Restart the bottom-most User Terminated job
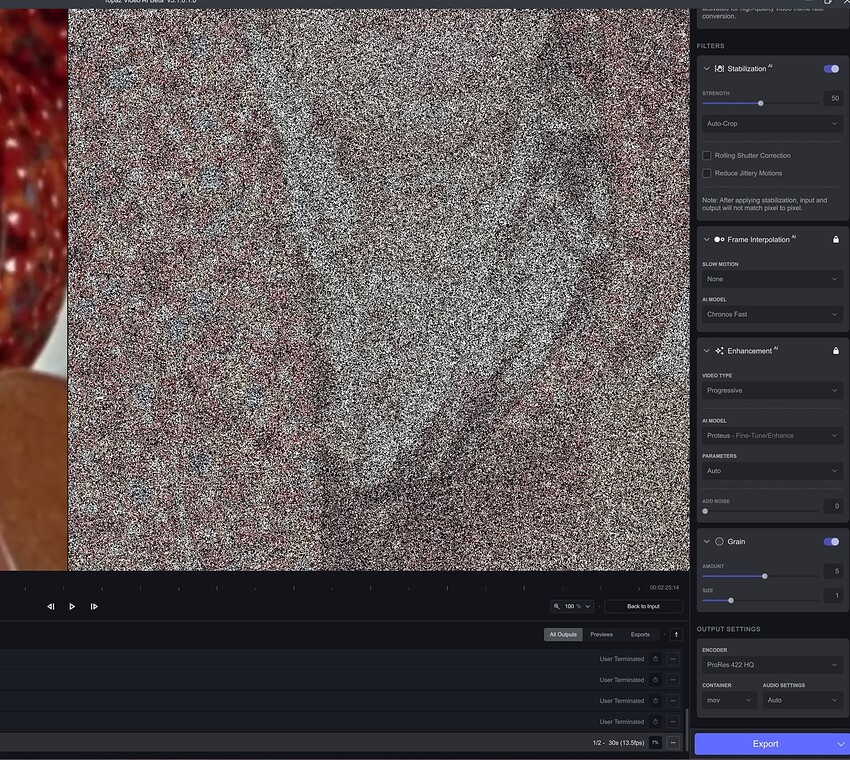The height and width of the screenshot is (760, 850). pyautogui.click(x=655, y=722)
